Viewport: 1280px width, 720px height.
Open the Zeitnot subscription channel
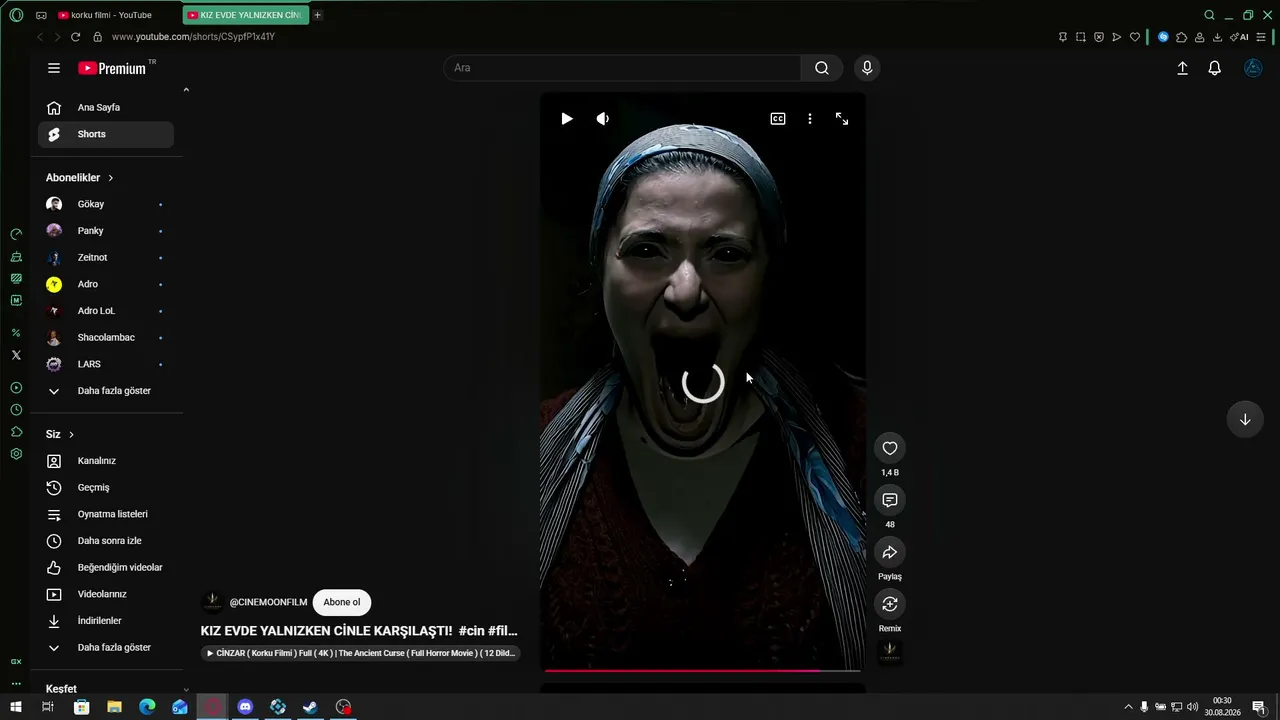pos(106,258)
